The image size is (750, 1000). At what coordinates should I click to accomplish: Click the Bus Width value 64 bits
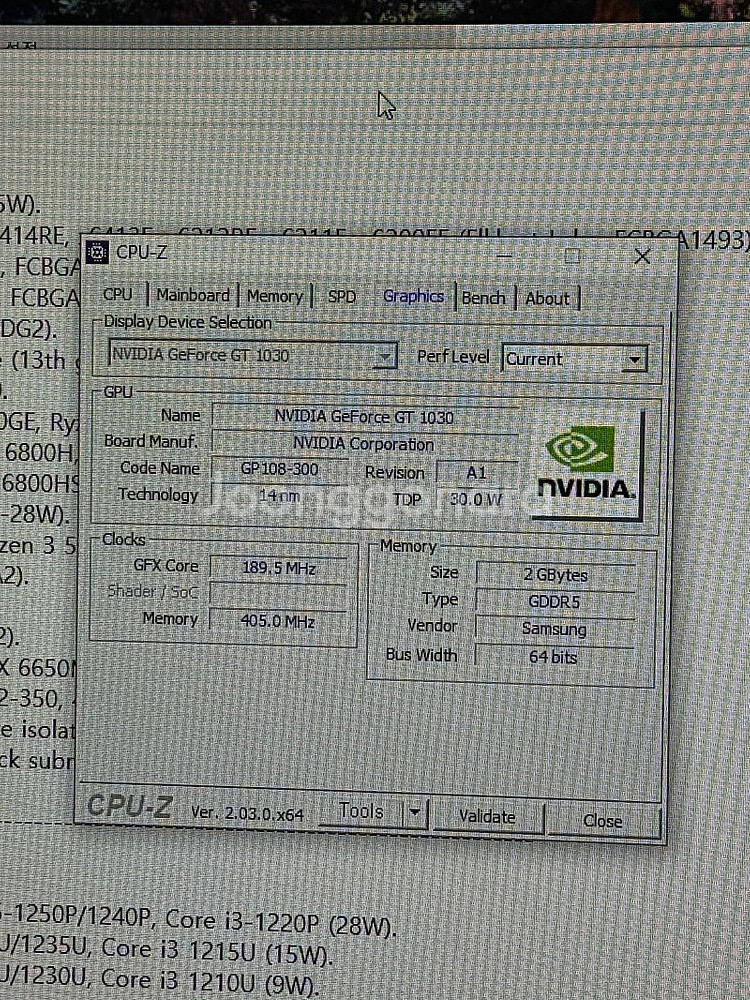pos(554,657)
